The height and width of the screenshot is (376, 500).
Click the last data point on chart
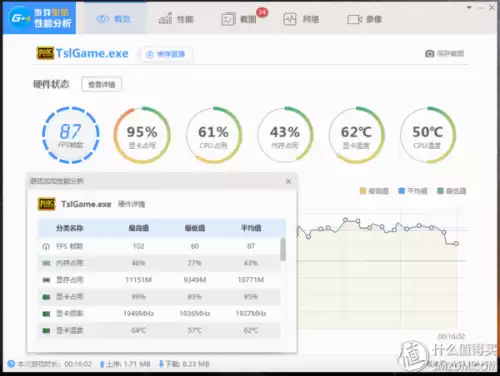456,244
